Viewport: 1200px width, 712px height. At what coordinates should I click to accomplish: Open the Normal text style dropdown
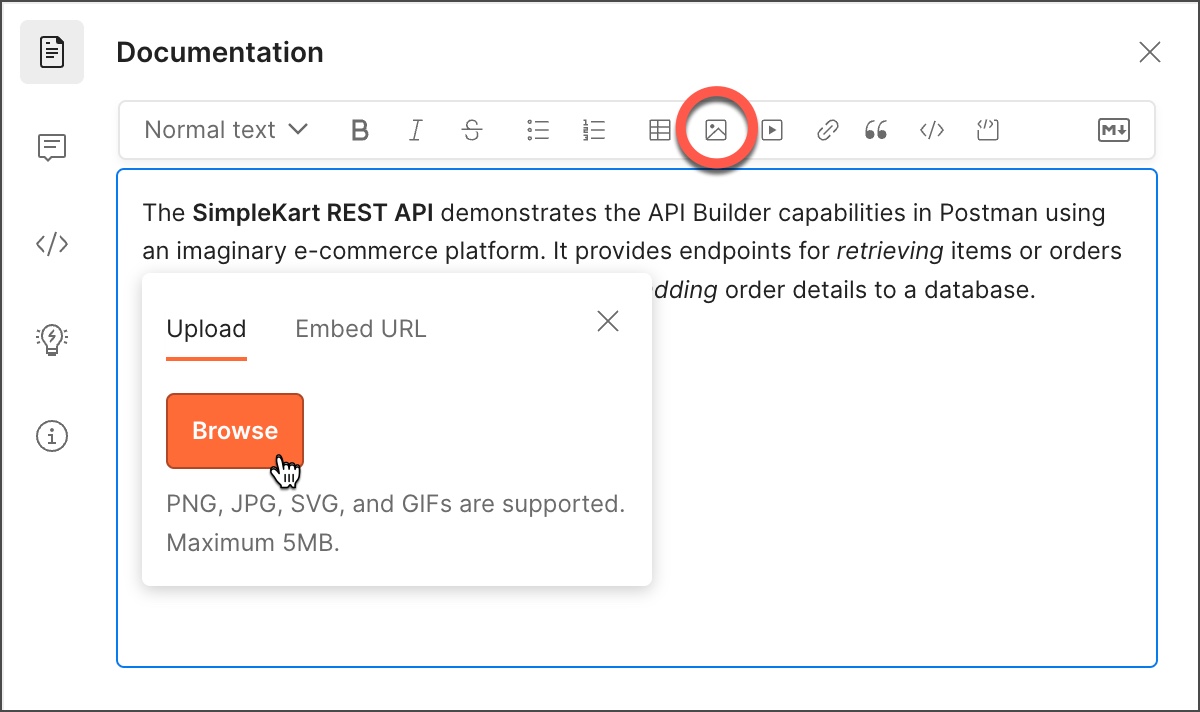(x=226, y=130)
